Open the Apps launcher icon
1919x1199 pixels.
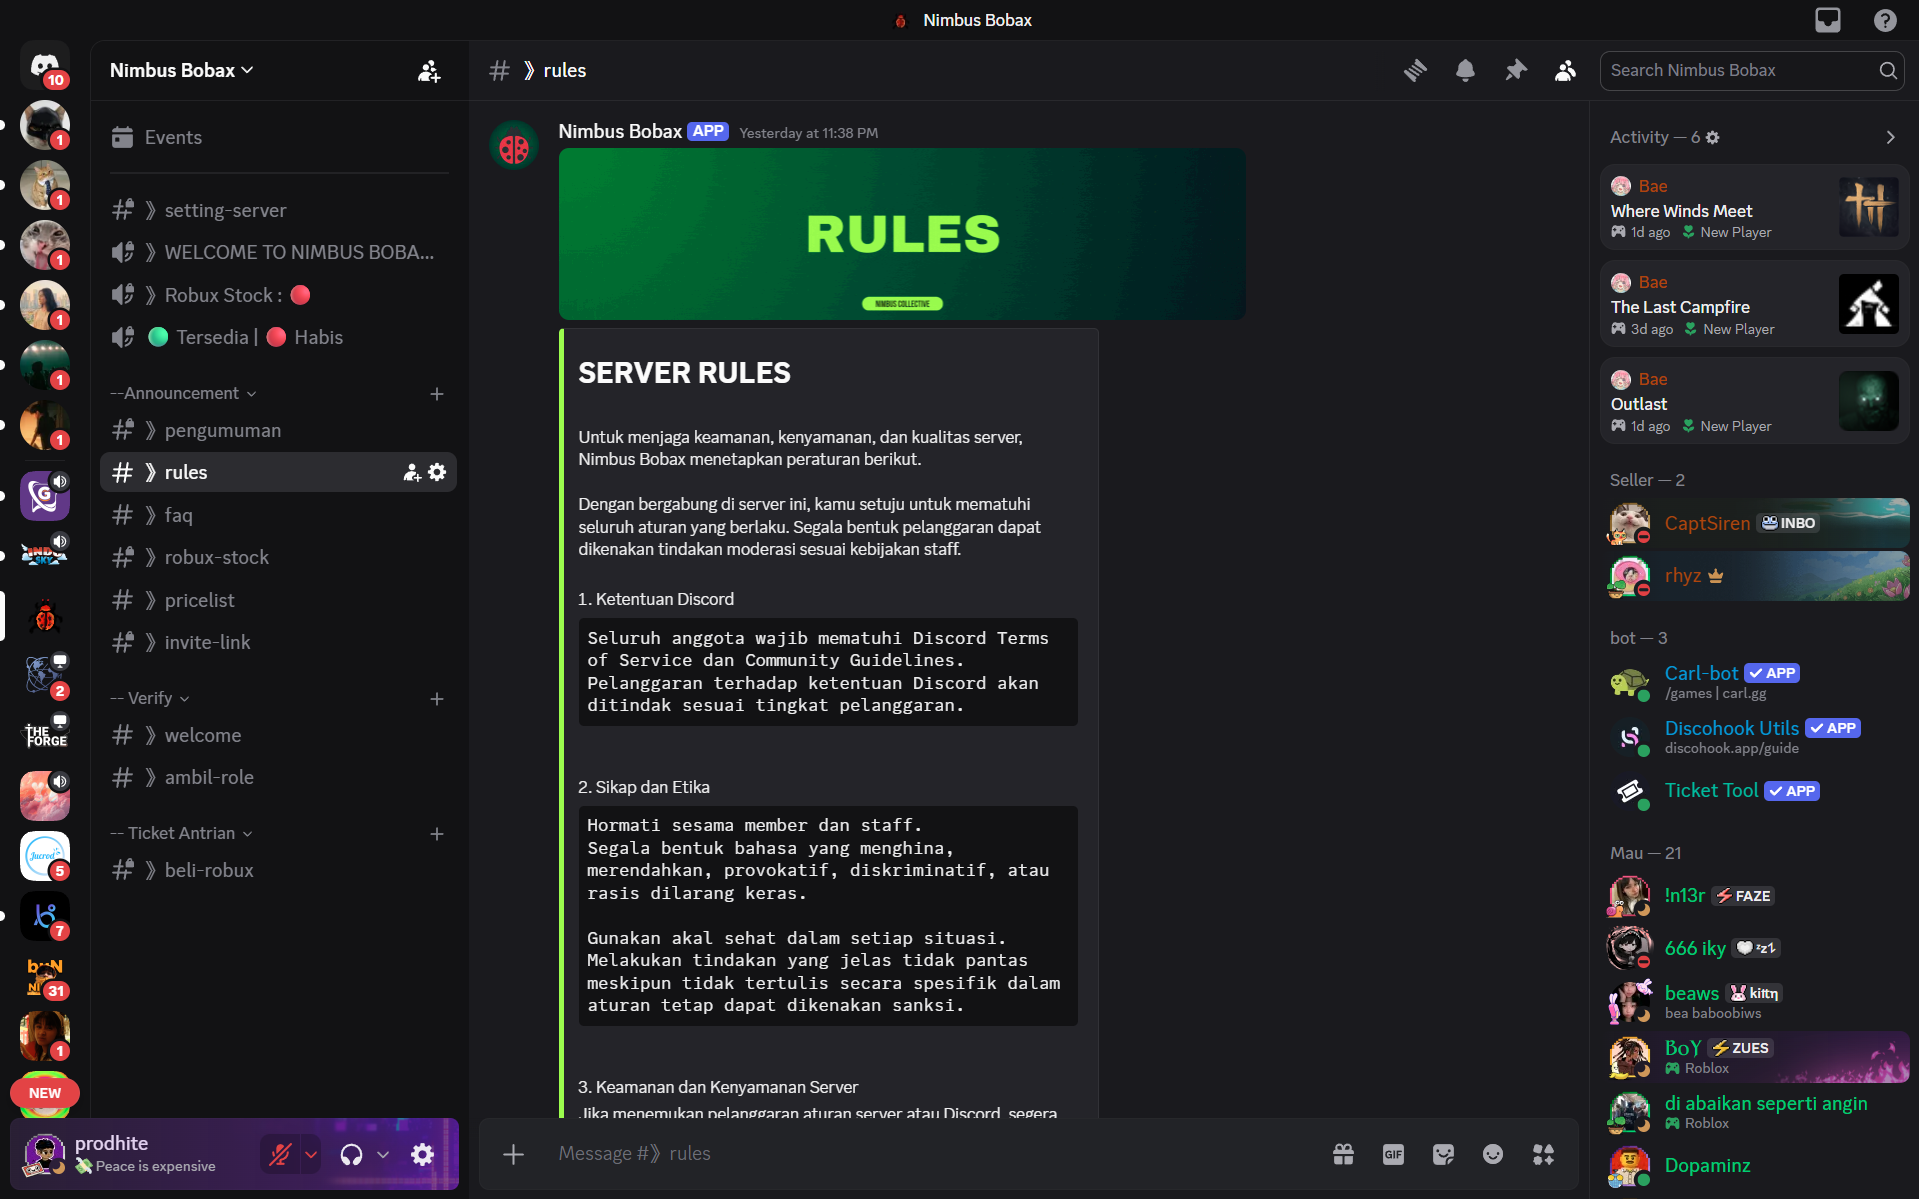pyautogui.click(x=1543, y=1154)
